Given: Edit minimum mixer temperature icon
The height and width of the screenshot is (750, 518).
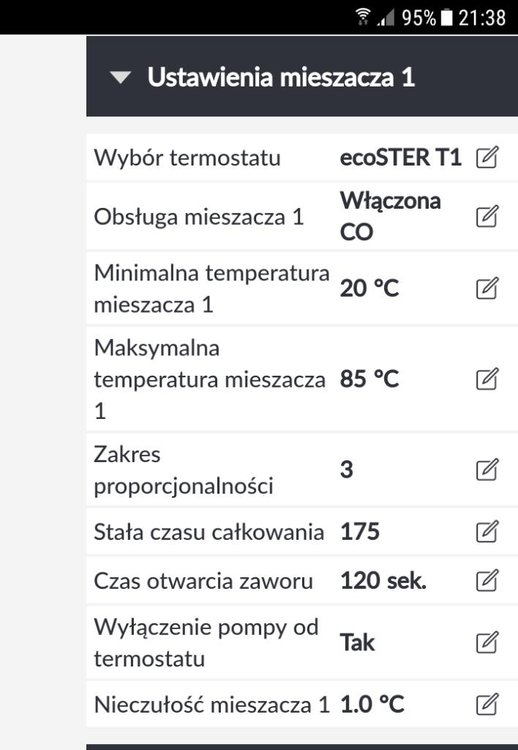Looking at the screenshot, I should click(487, 288).
